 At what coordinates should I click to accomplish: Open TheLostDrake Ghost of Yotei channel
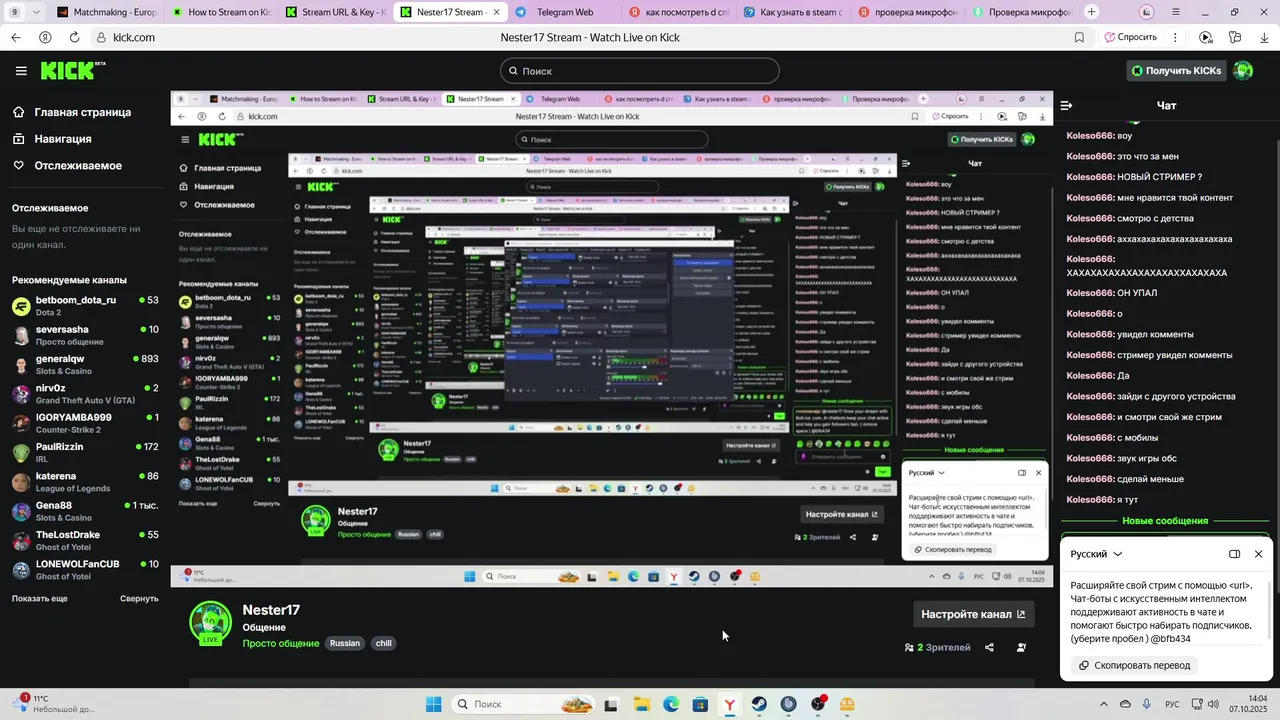point(85,541)
